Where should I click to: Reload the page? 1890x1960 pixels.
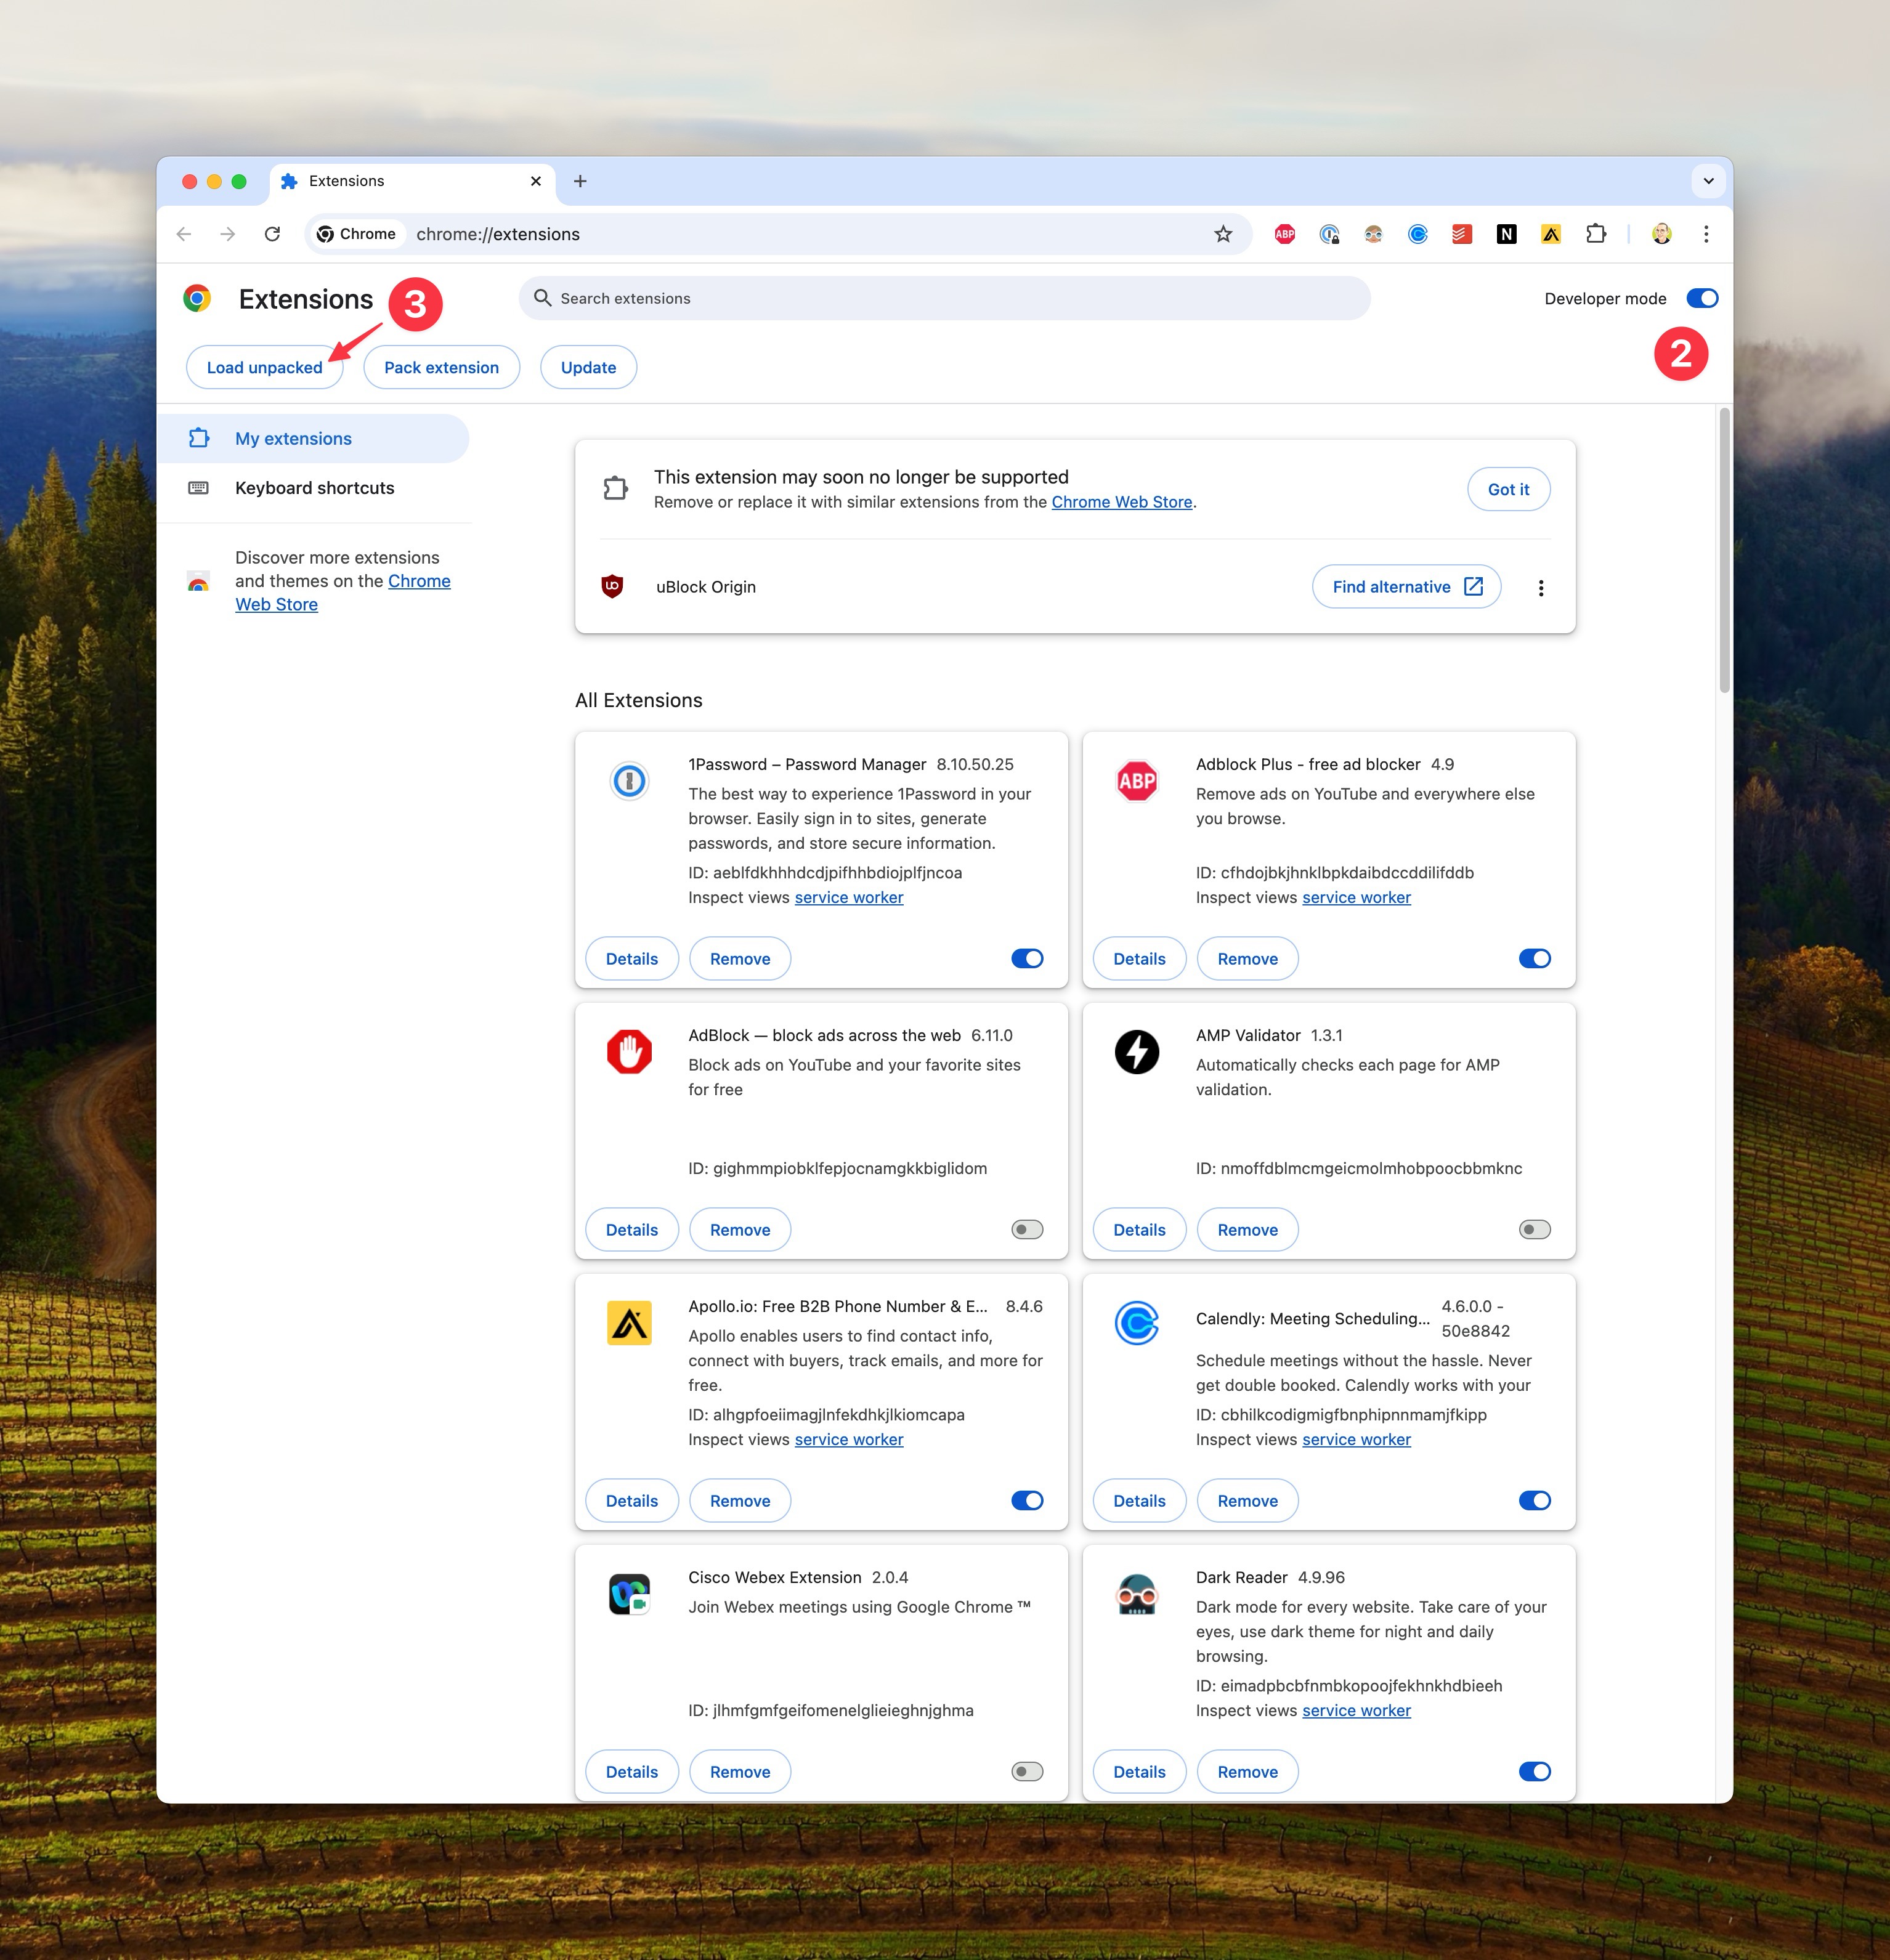[x=272, y=234]
